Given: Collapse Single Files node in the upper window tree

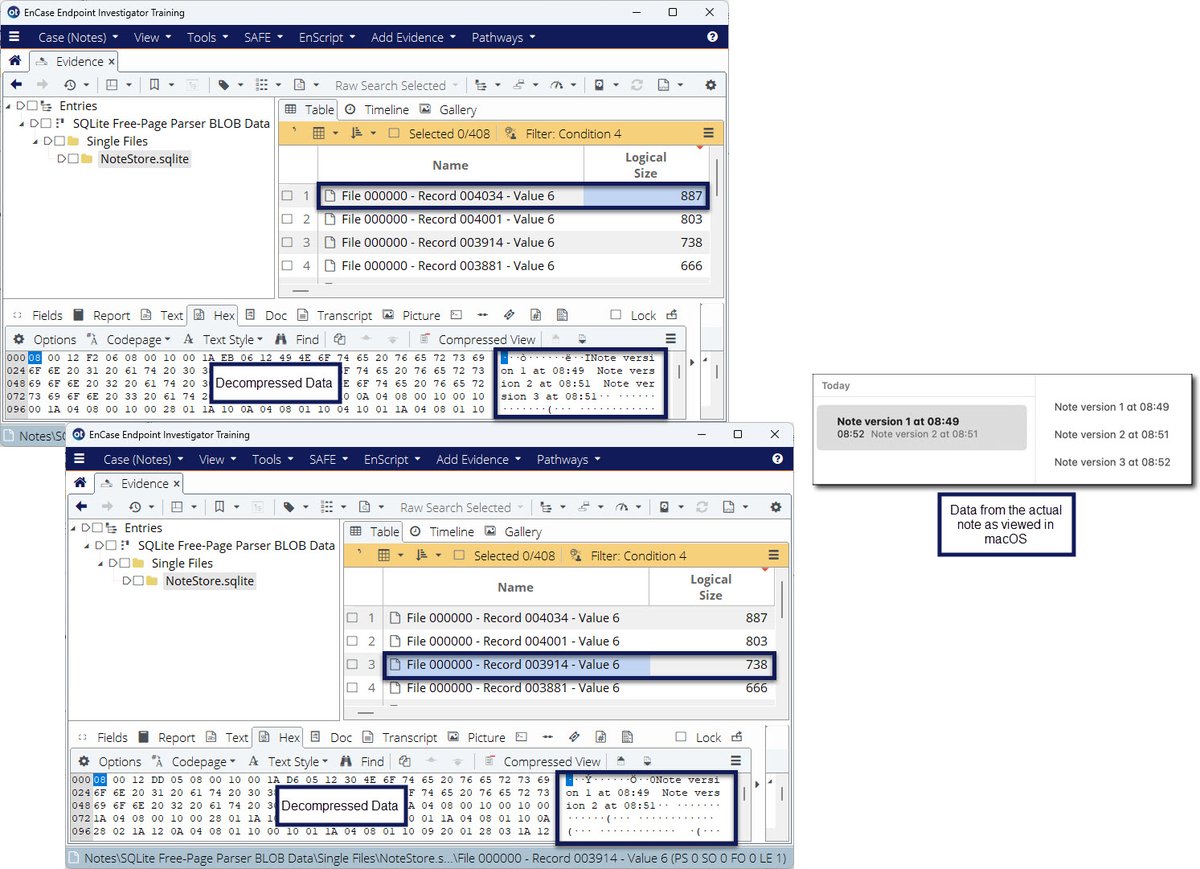Looking at the screenshot, I should 36,142.
